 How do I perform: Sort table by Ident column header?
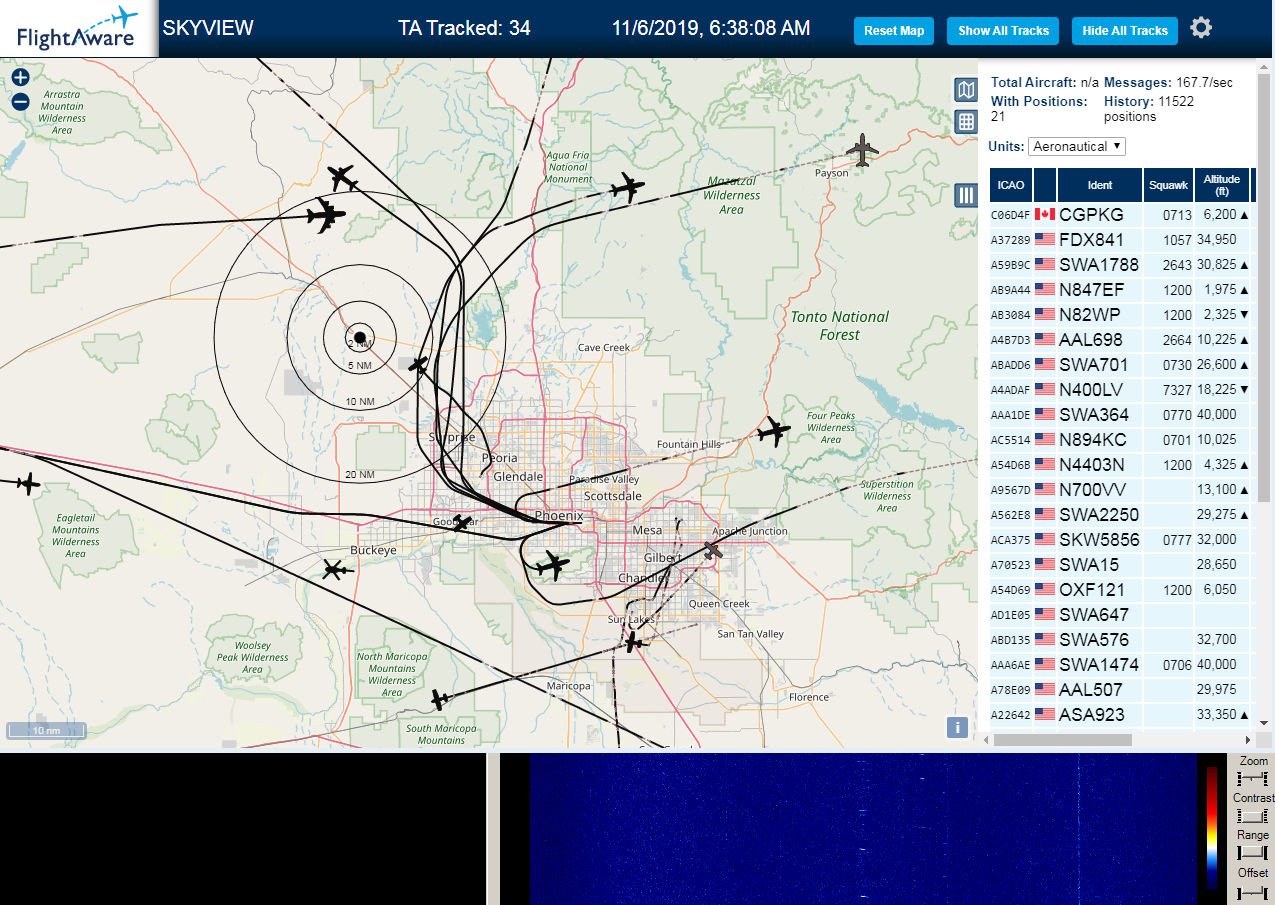click(1100, 185)
